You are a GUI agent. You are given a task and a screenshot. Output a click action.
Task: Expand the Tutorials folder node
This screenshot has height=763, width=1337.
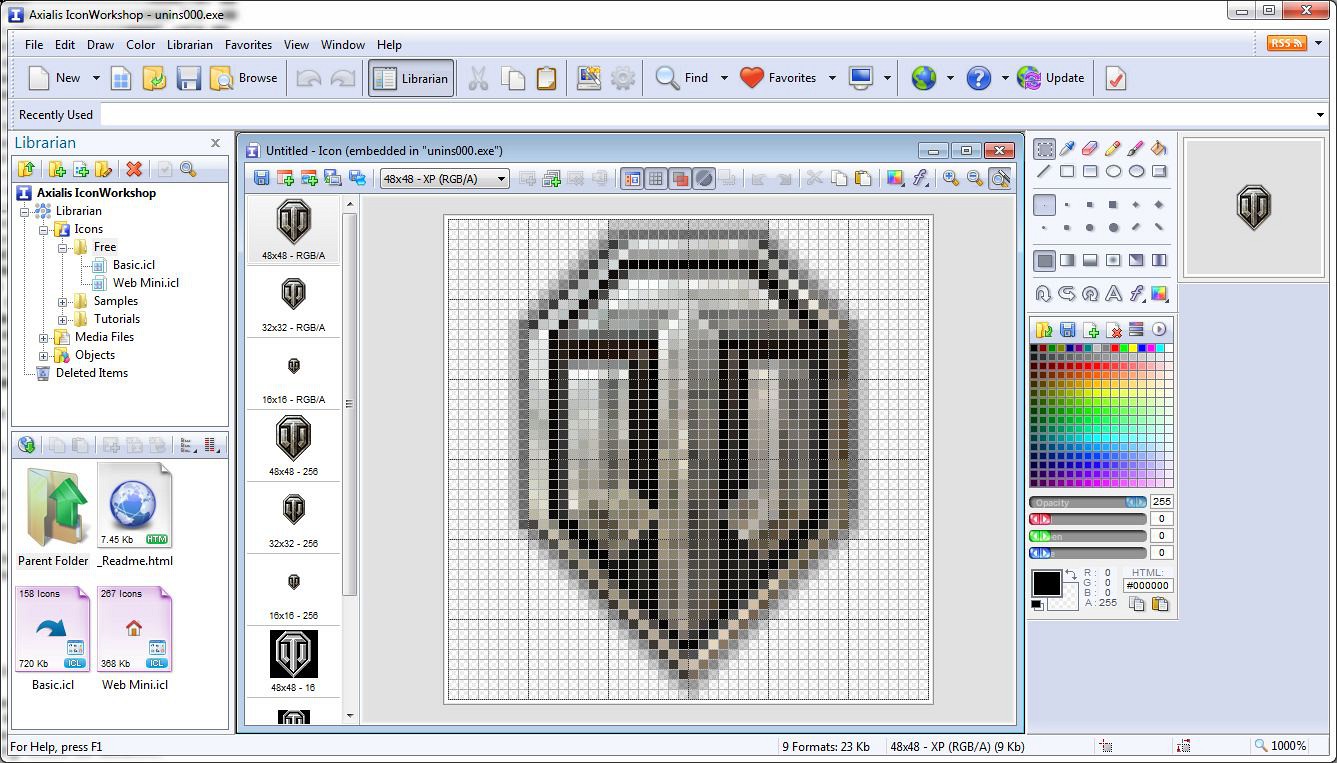click(x=62, y=319)
